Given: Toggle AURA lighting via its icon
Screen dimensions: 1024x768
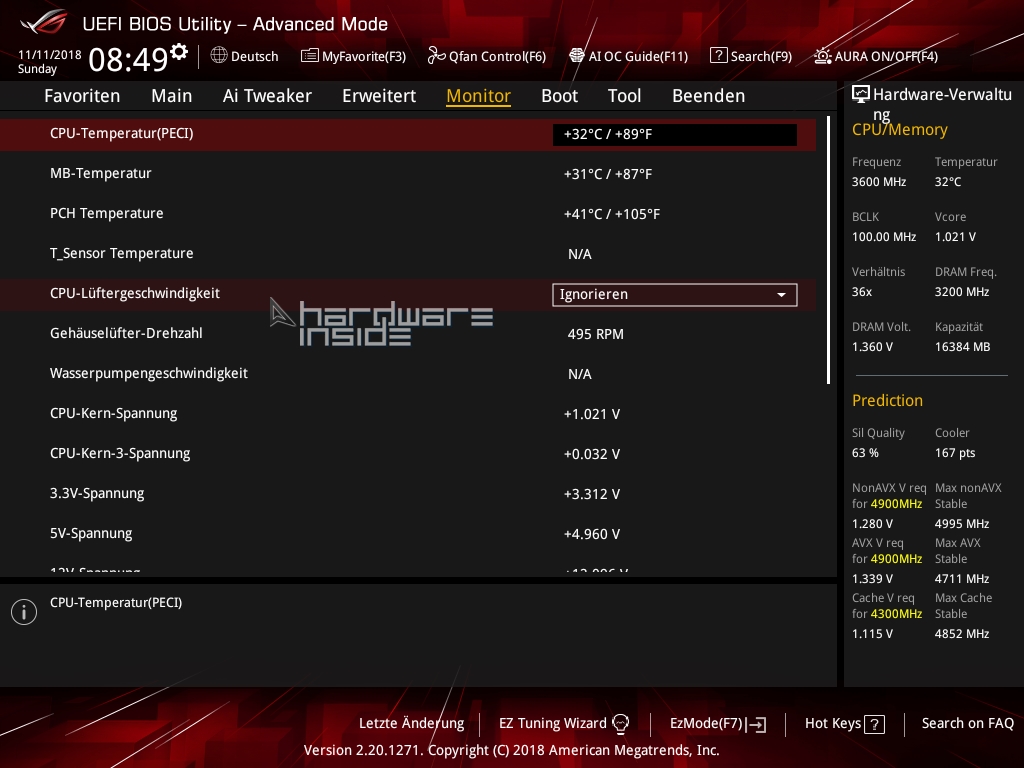Looking at the screenshot, I should click(823, 56).
